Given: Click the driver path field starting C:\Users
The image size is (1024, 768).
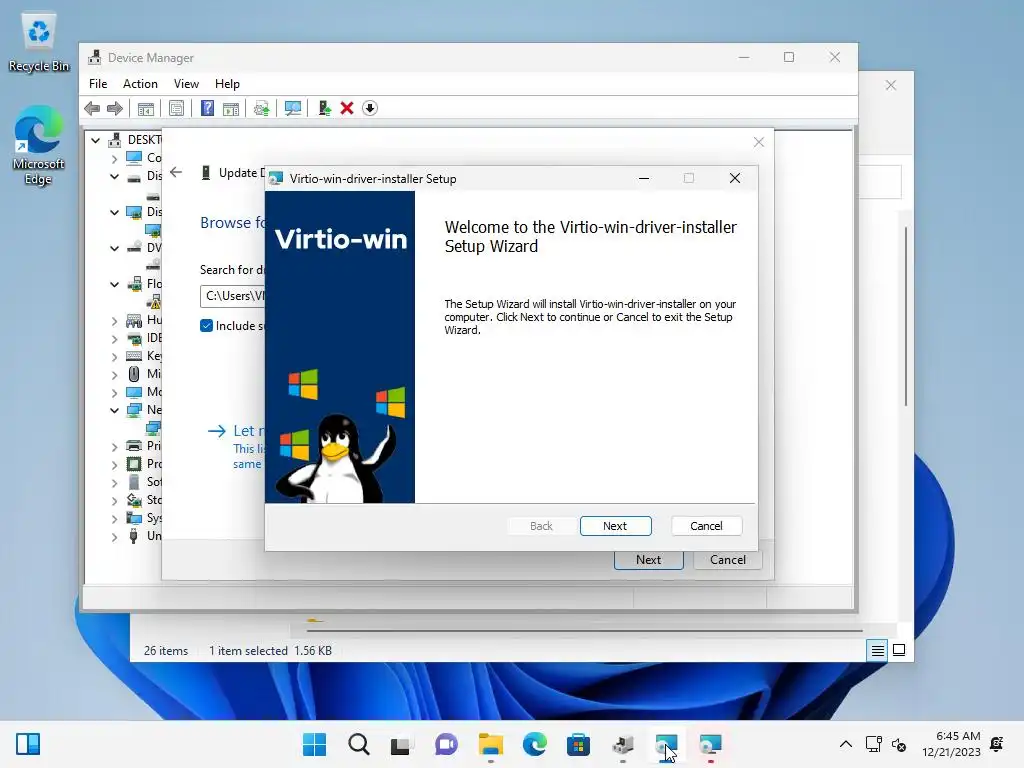Looking at the screenshot, I should (232, 296).
